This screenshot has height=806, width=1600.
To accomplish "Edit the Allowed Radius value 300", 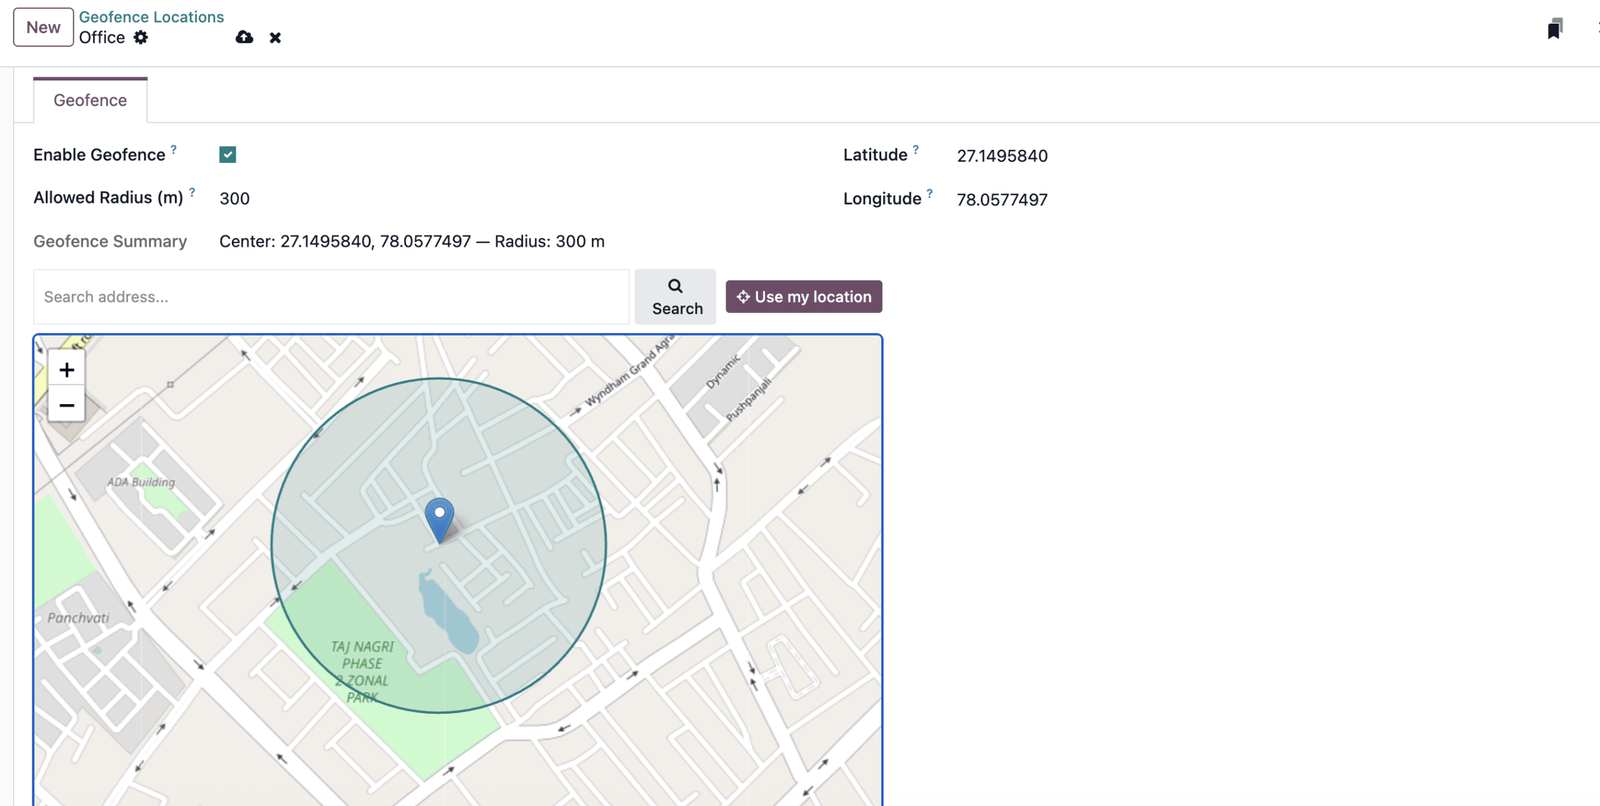I will 235,198.
